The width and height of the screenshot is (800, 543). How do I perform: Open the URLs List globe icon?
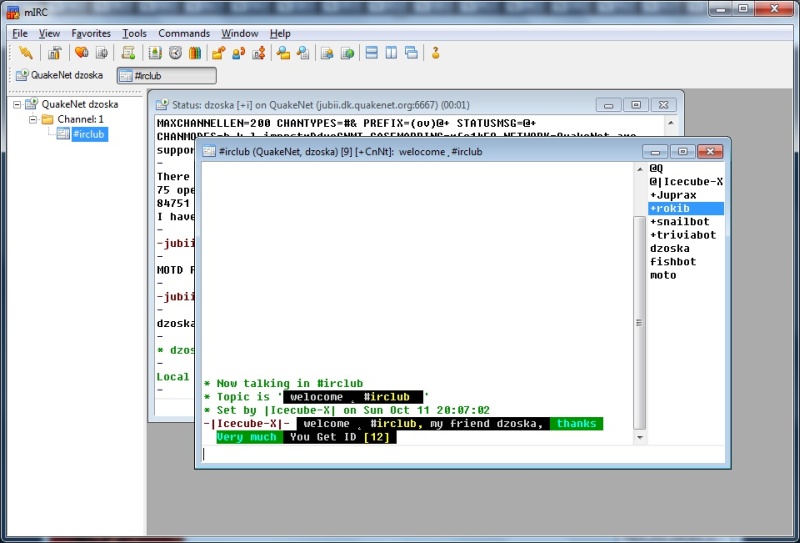pos(347,53)
